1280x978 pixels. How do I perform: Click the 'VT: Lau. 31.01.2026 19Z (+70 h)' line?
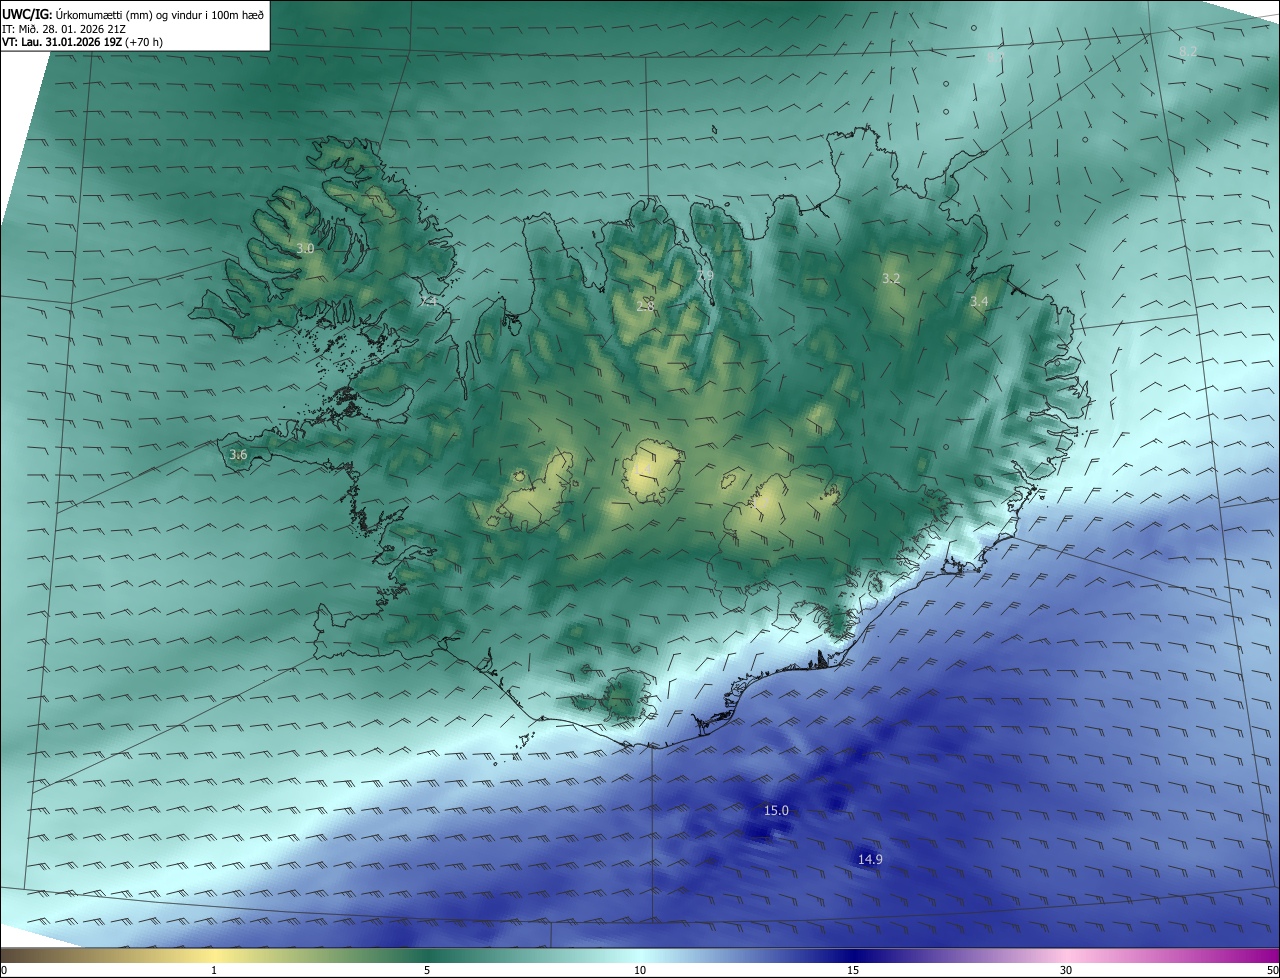pos(82,42)
